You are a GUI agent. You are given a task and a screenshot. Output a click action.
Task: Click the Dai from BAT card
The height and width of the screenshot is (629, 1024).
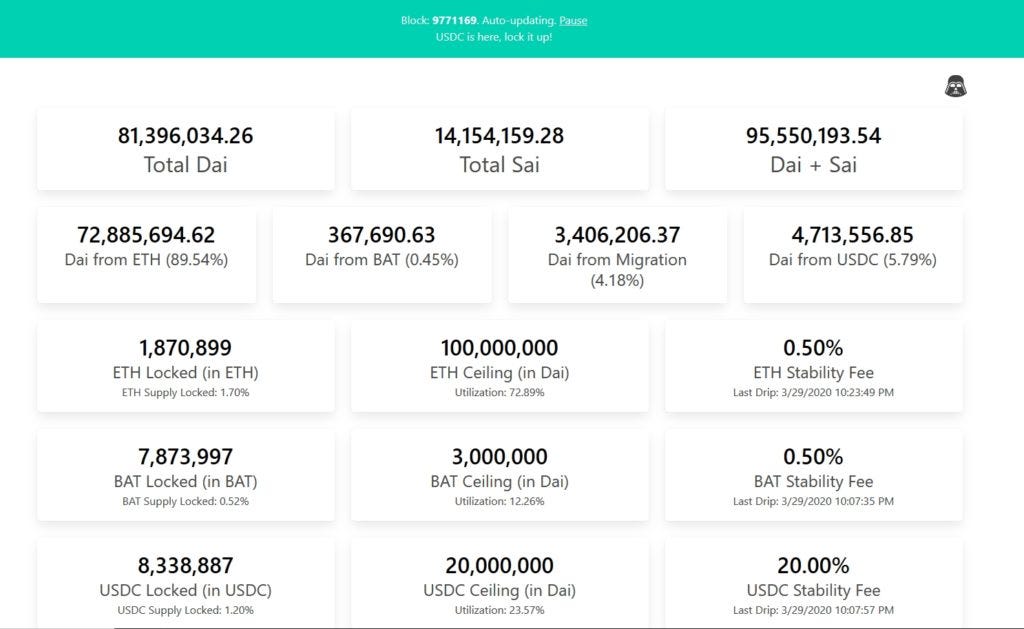coord(382,254)
